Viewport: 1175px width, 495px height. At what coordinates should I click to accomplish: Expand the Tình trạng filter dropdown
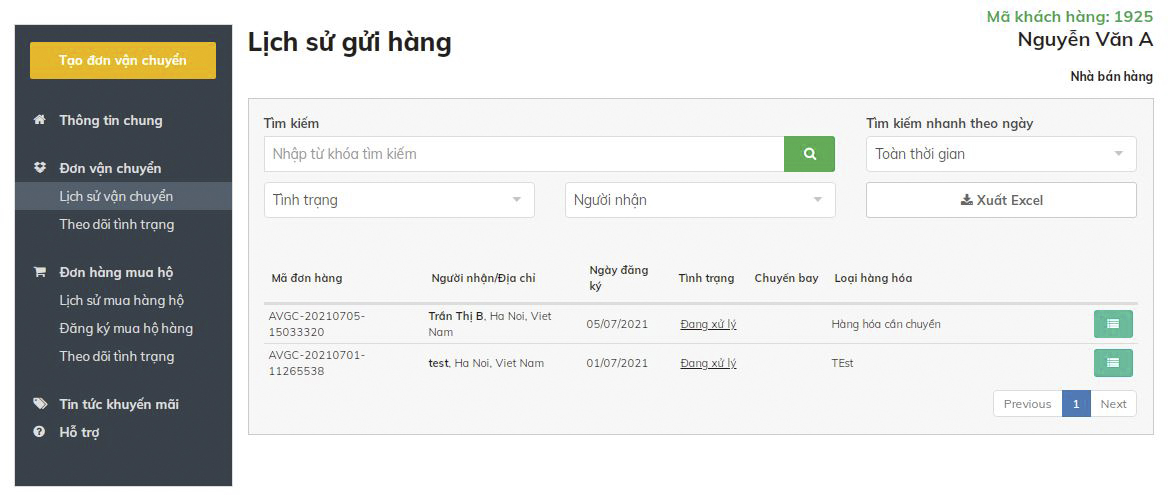click(x=398, y=200)
